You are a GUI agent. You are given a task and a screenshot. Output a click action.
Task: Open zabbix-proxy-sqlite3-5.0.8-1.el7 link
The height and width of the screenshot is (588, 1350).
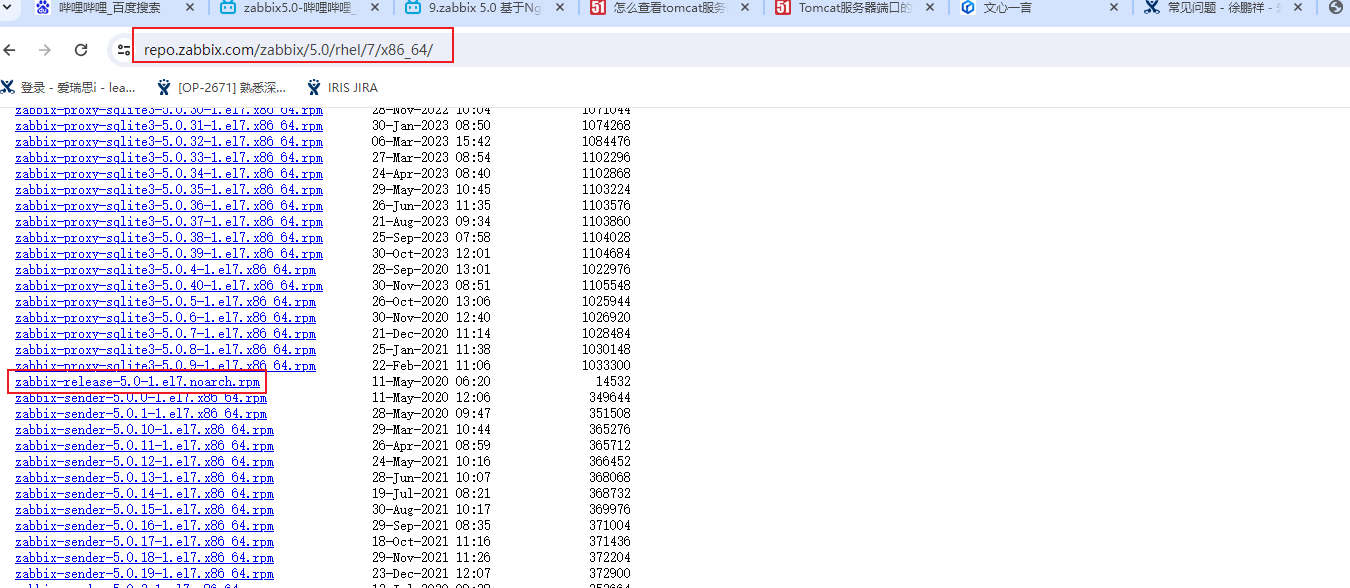pos(165,350)
